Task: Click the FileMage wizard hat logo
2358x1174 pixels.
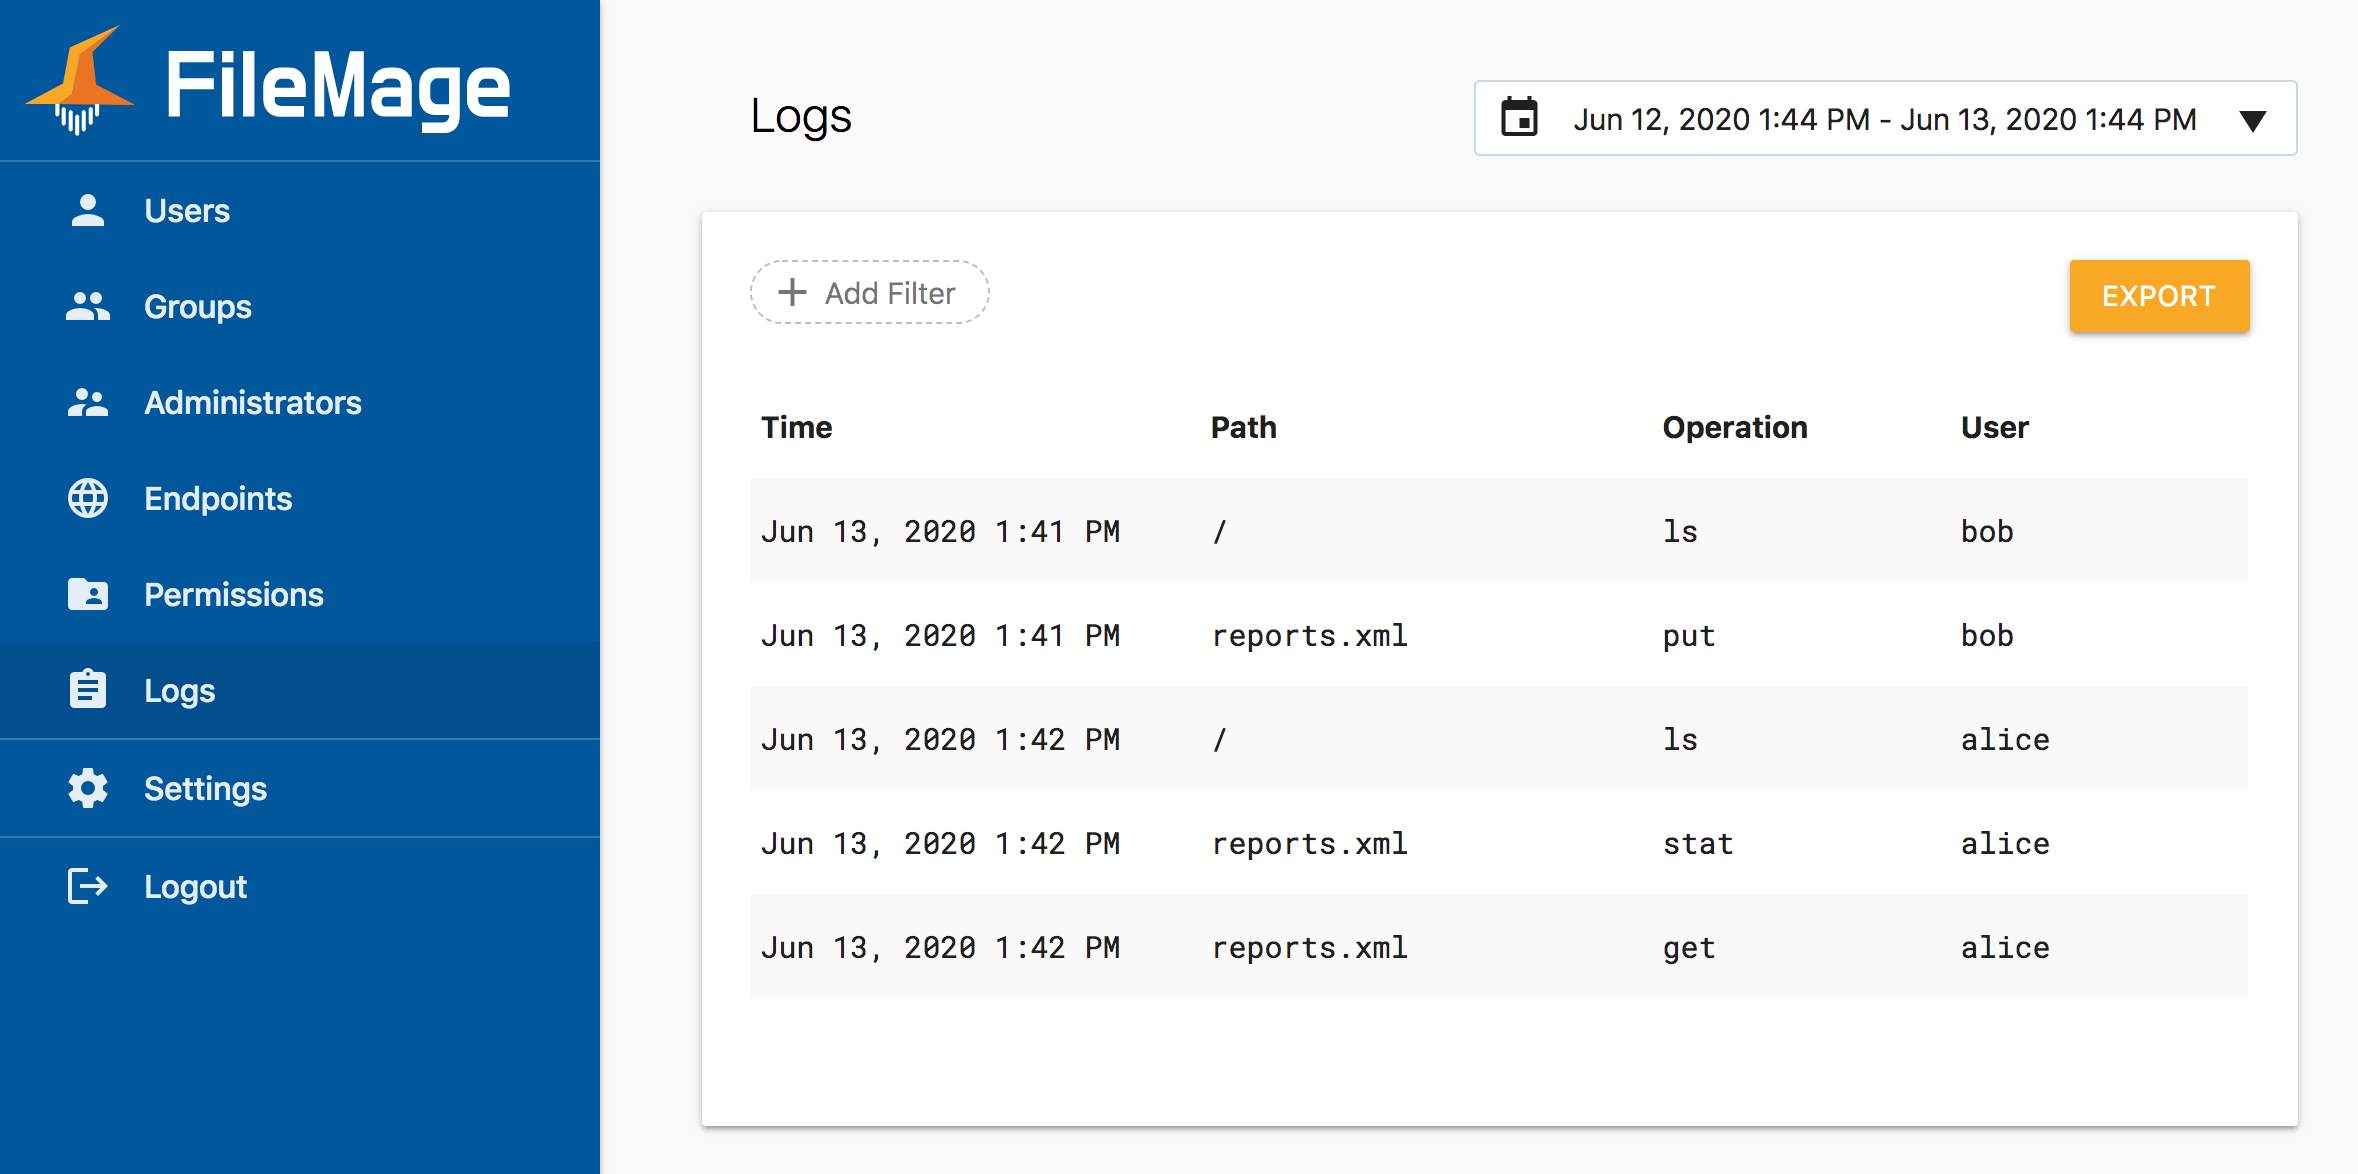Action: pos(80,82)
